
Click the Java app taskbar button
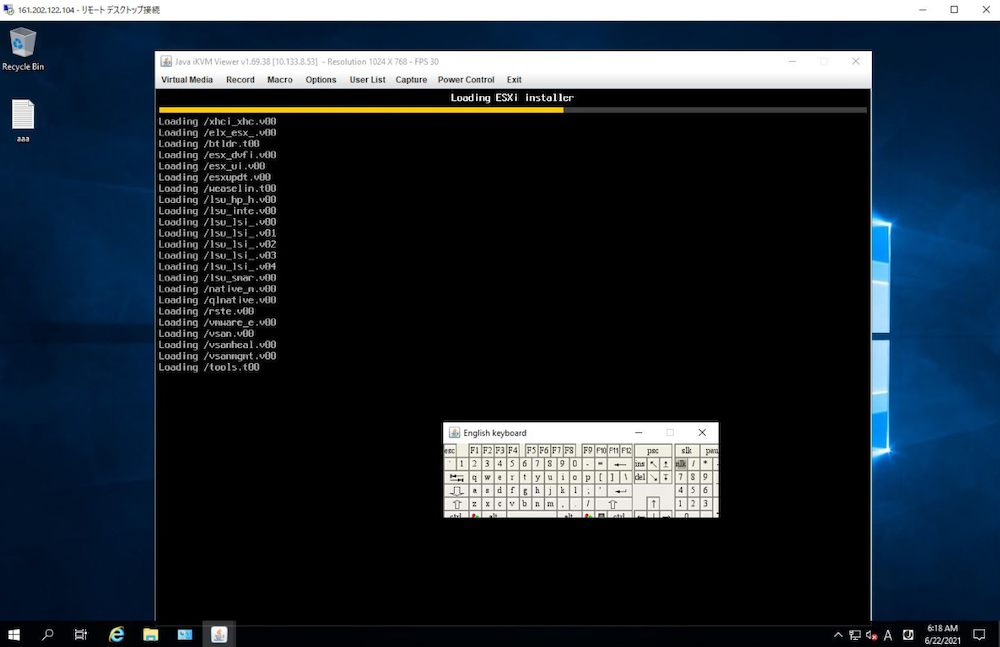coord(219,634)
